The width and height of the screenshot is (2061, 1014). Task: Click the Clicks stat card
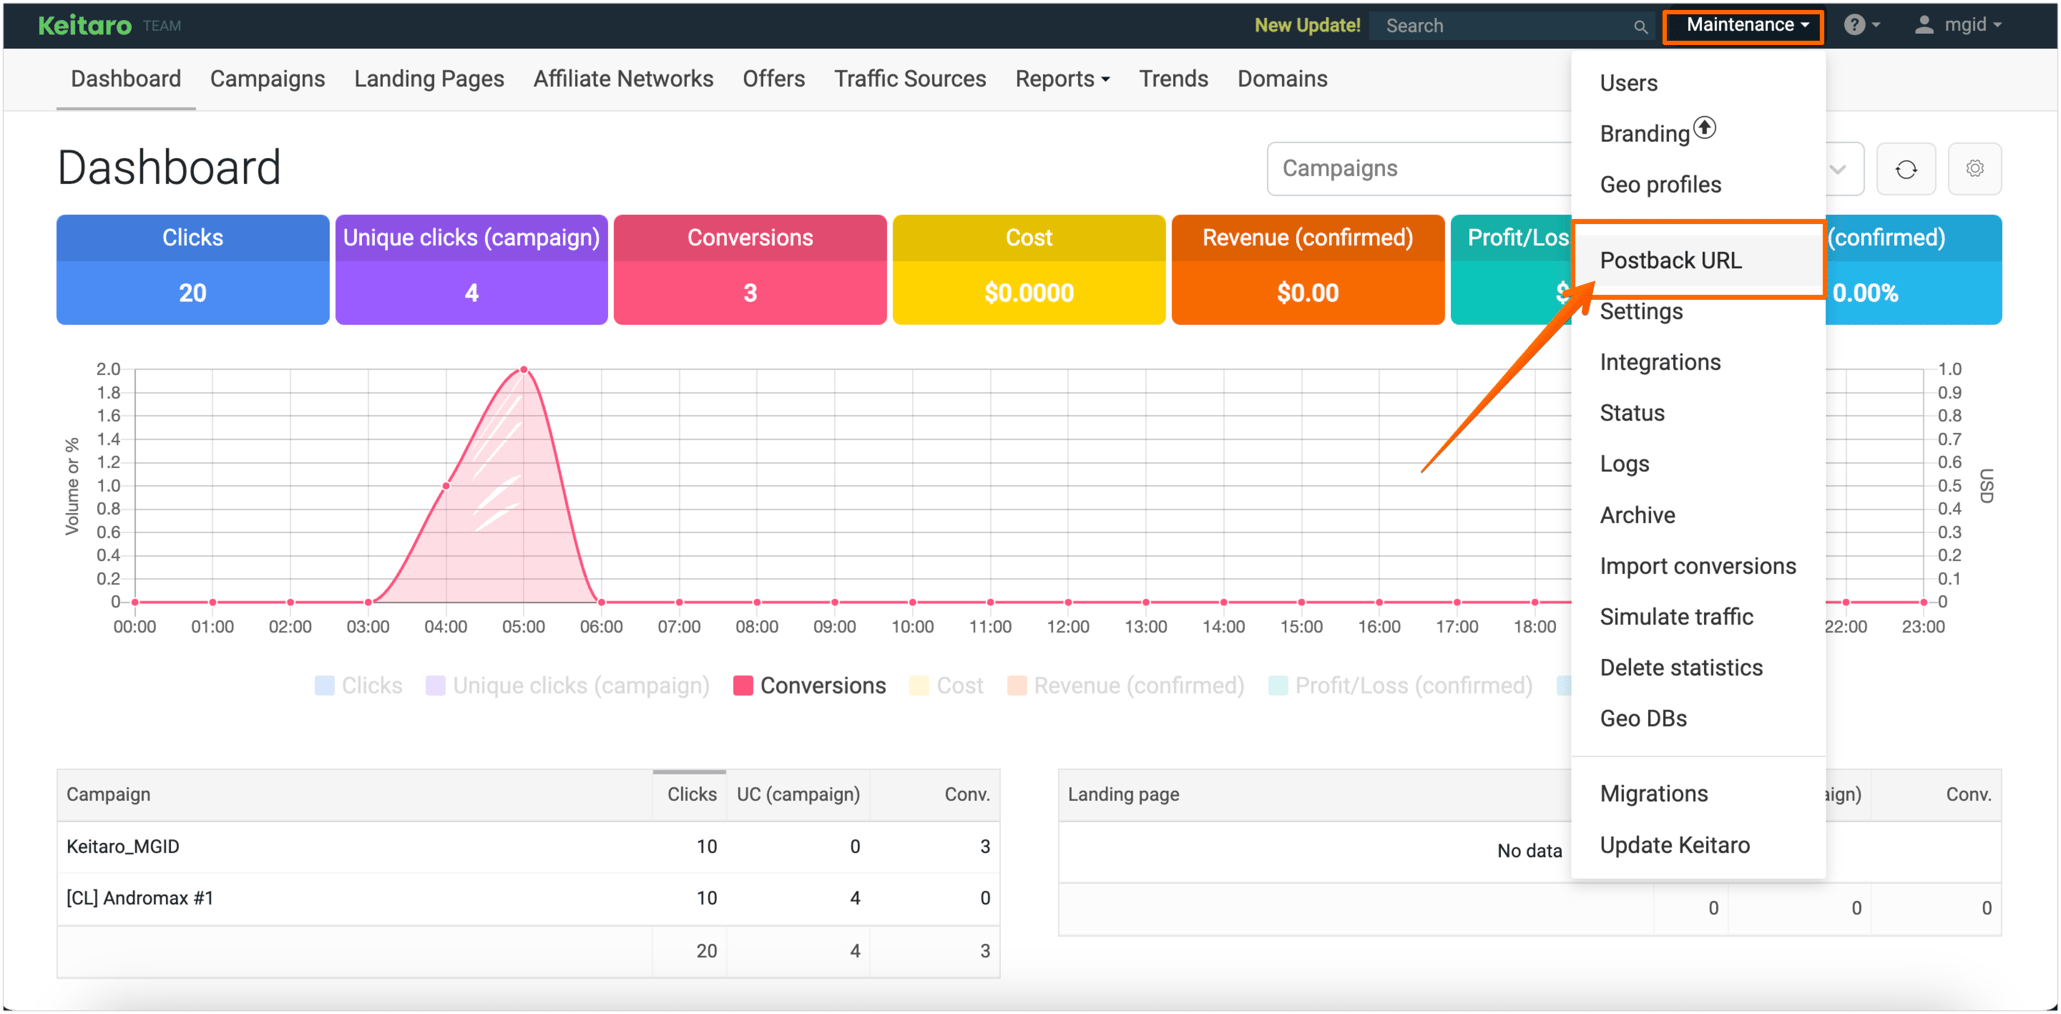(x=192, y=269)
